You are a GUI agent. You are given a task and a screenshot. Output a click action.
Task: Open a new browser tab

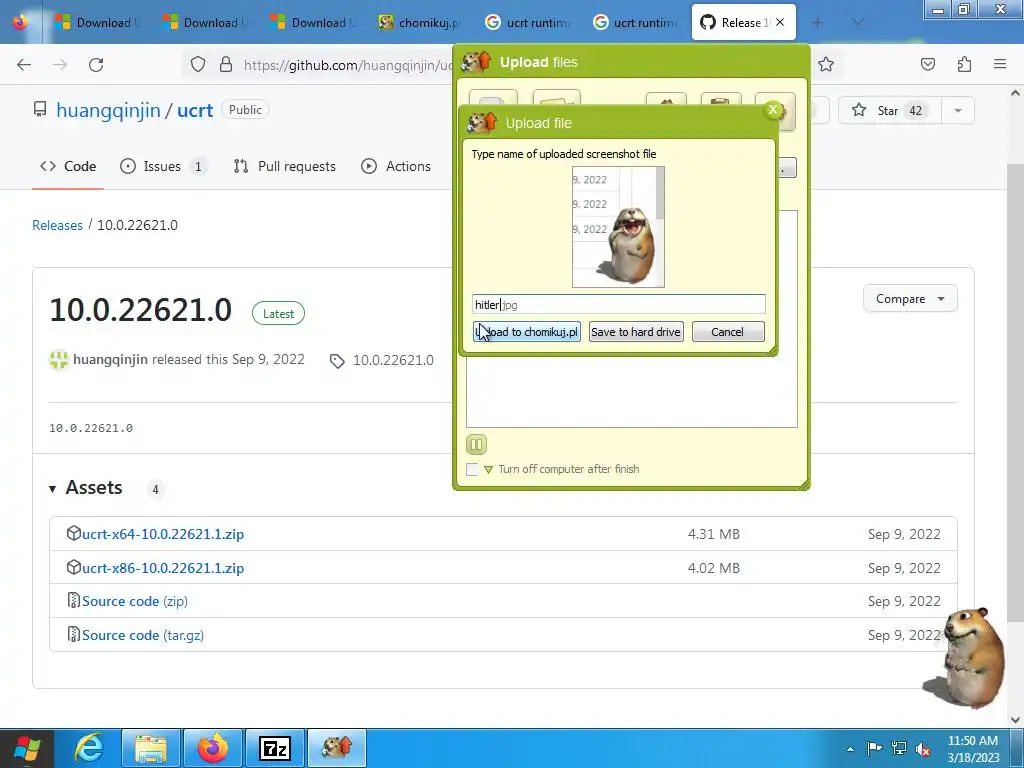(x=817, y=23)
